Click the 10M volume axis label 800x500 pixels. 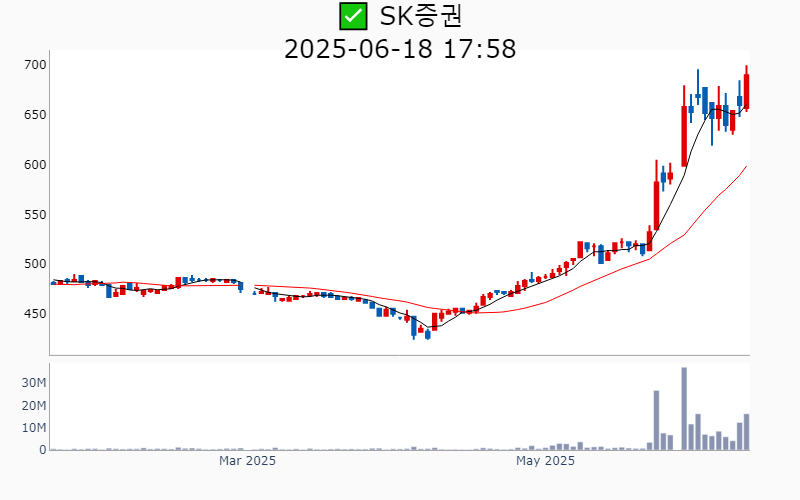pyautogui.click(x=34, y=428)
